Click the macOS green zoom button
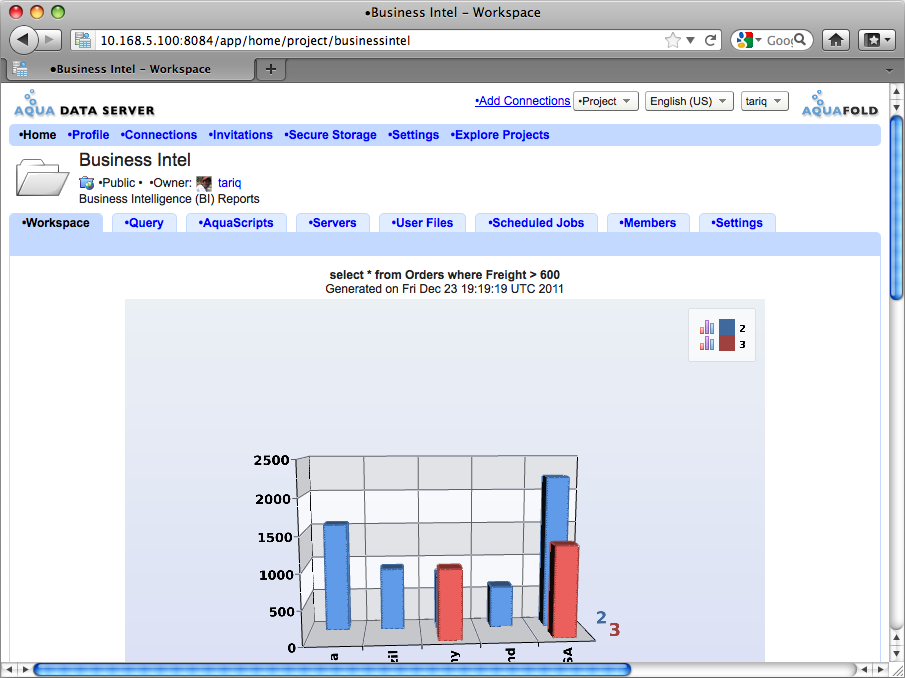This screenshot has height=678, width=905. click(58, 12)
